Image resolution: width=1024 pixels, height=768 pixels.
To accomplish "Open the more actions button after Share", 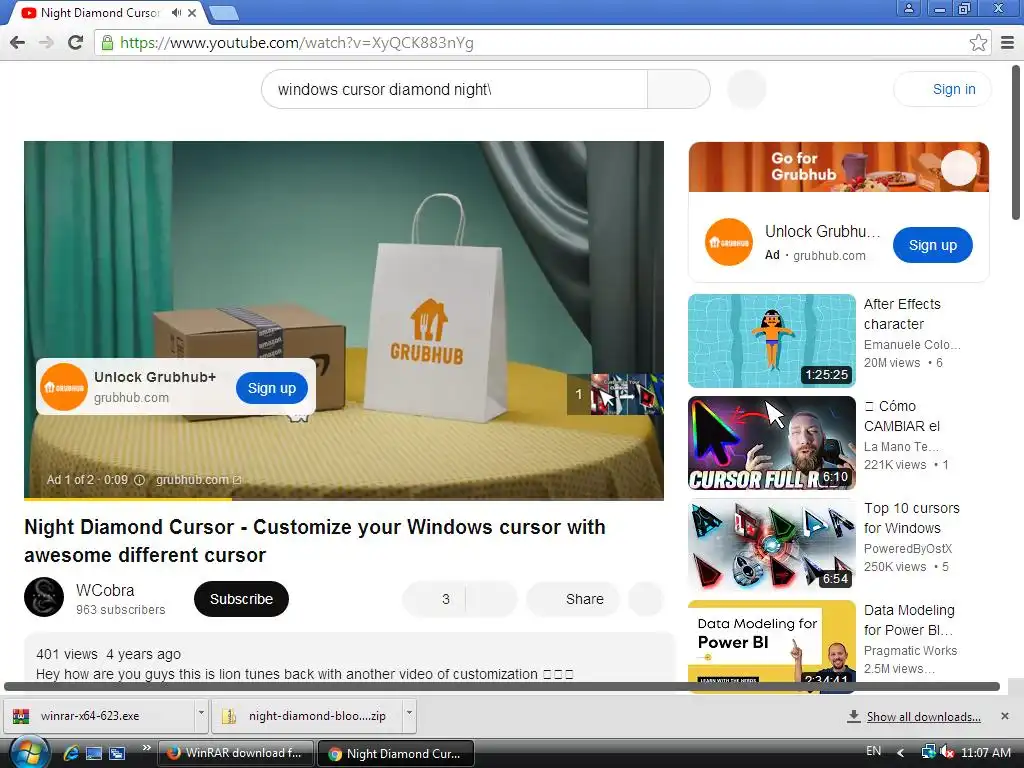I will pyautogui.click(x=646, y=599).
